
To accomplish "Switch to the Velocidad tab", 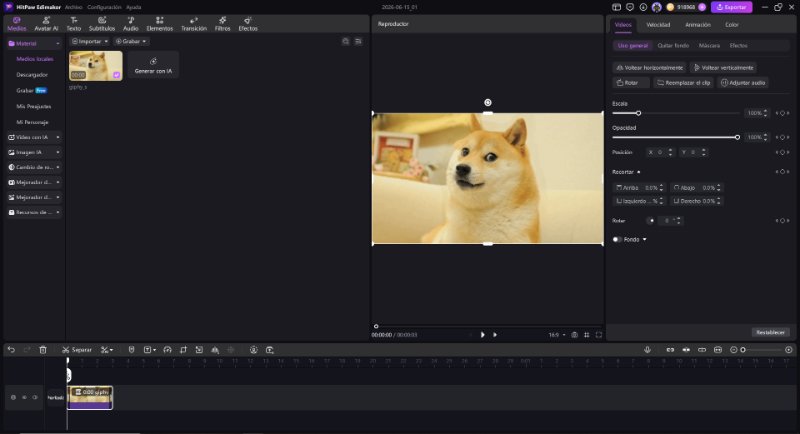I will (x=658, y=24).
